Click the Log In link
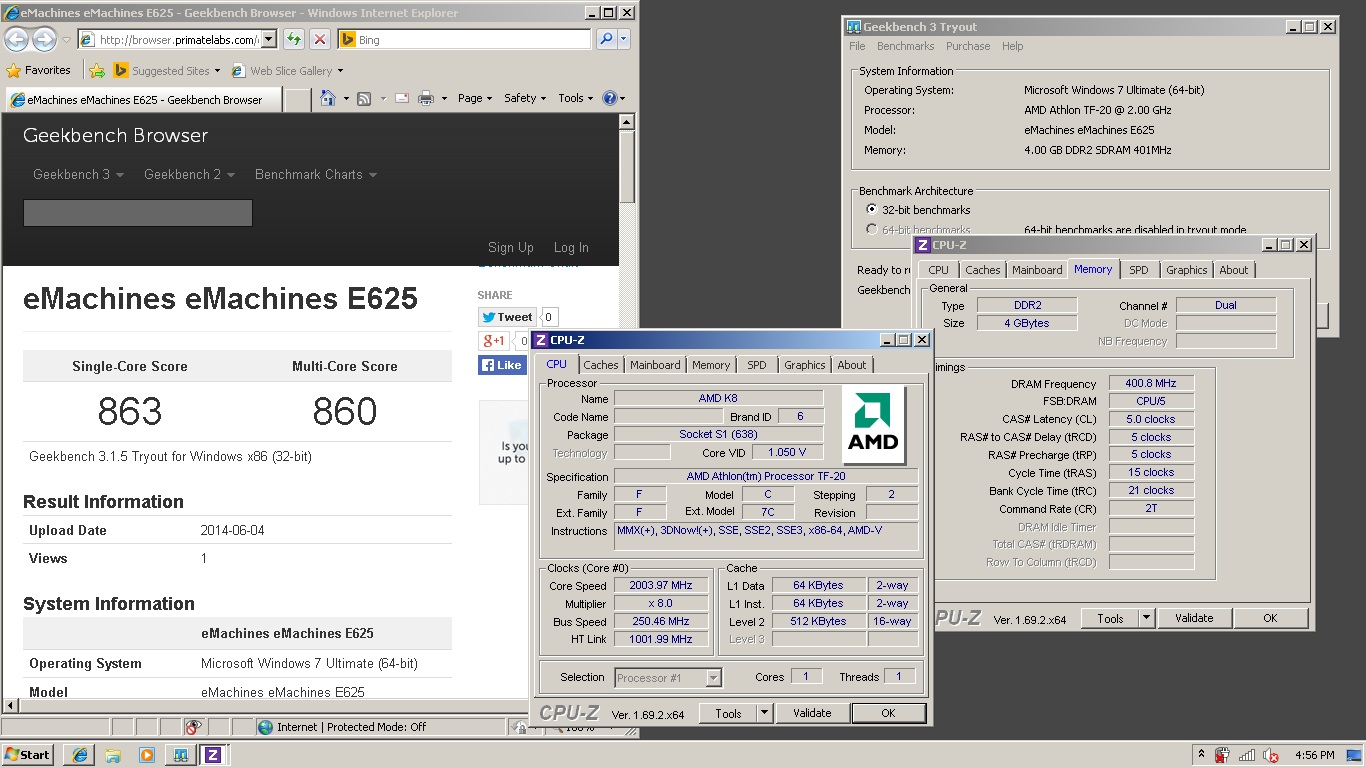Screen dimensions: 1366x768 (x=571, y=247)
